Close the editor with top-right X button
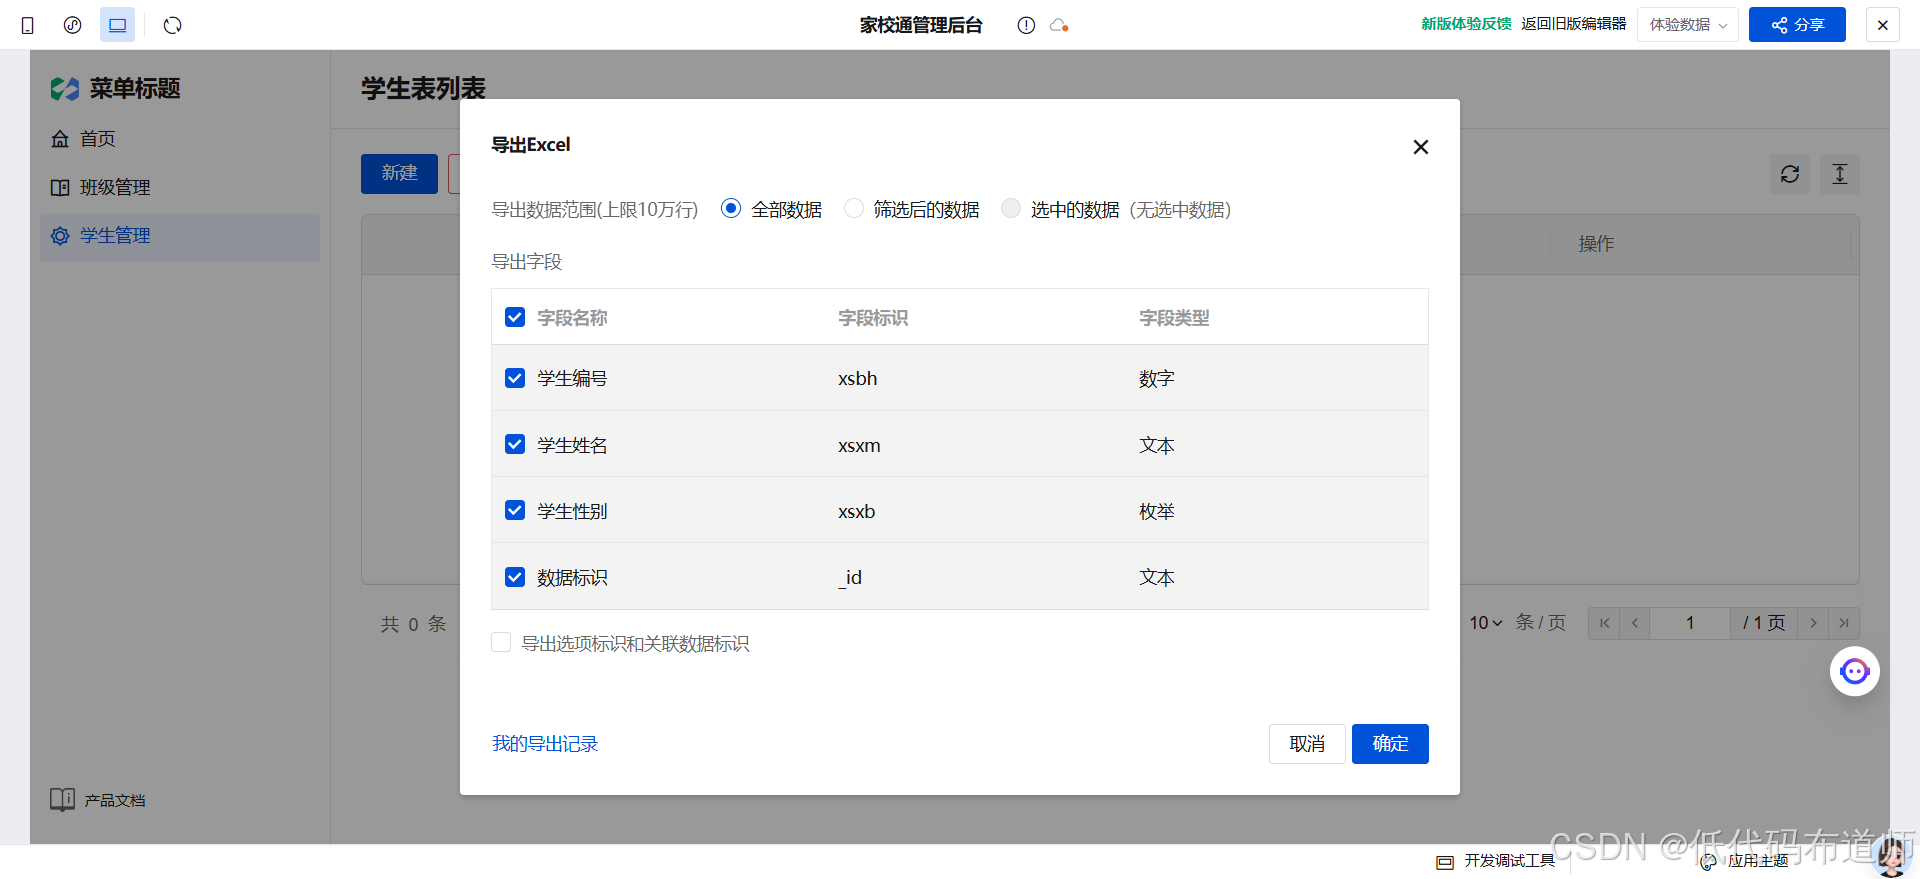The height and width of the screenshot is (879, 1920). pyautogui.click(x=1883, y=25)
